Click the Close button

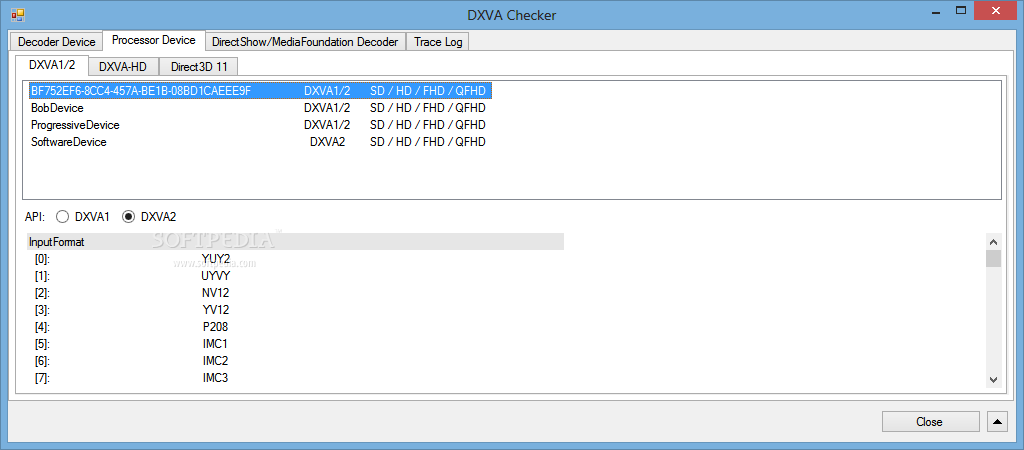click(x=930, y=422)
